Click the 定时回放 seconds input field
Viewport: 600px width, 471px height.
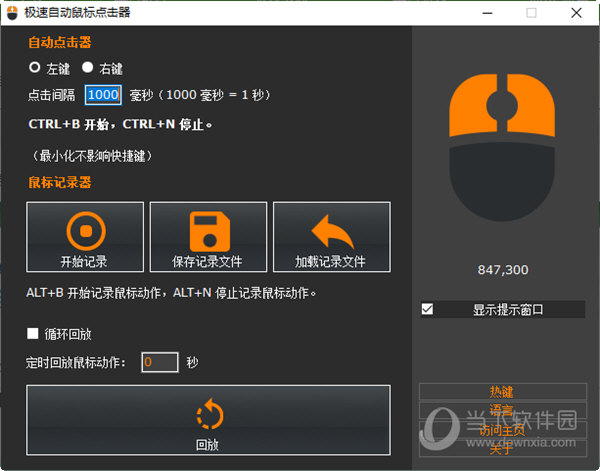pyautogui.click(x=160, y=362)
